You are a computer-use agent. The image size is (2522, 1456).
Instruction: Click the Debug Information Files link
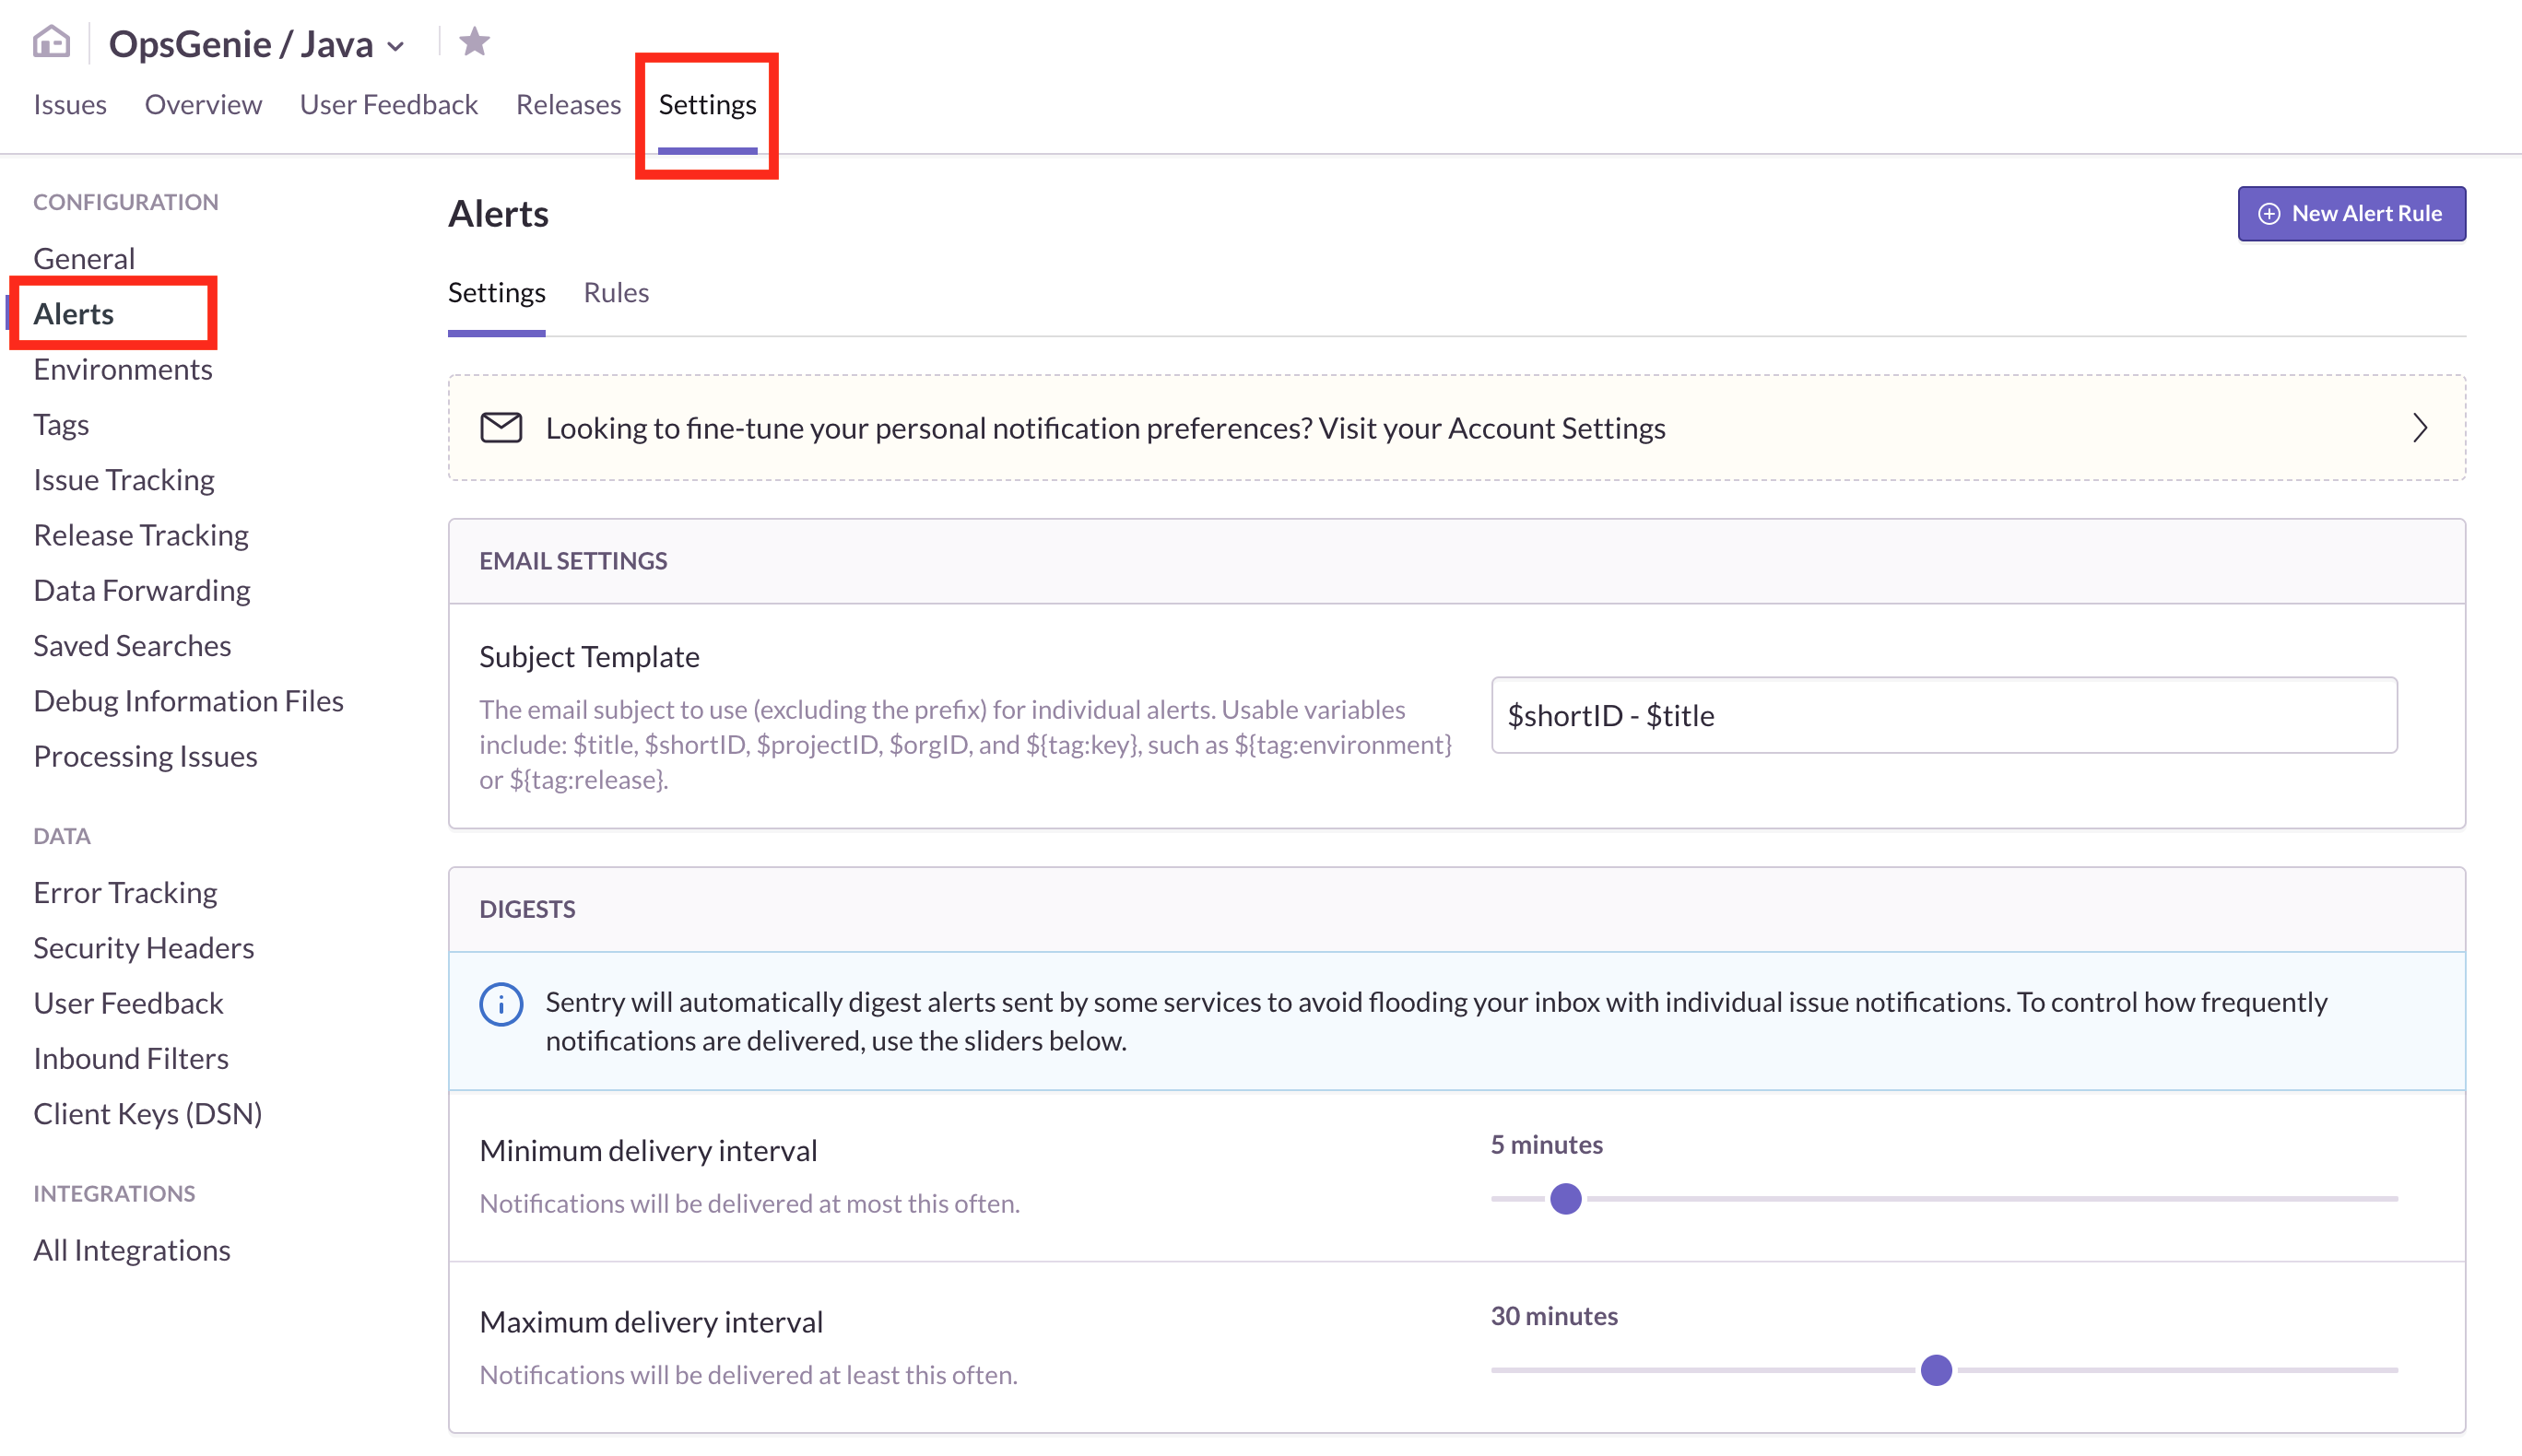tap(189, 699)
